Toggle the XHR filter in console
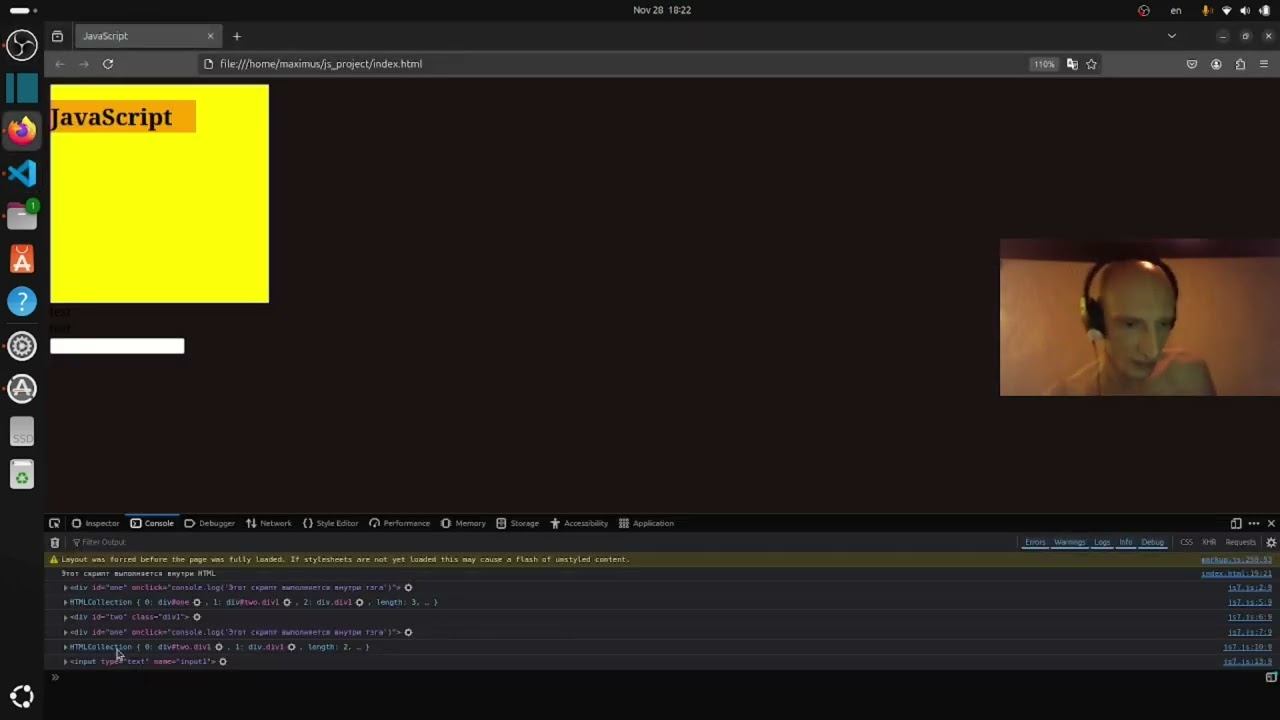Screen dimensions: 1280x720 click(1209, 542)
